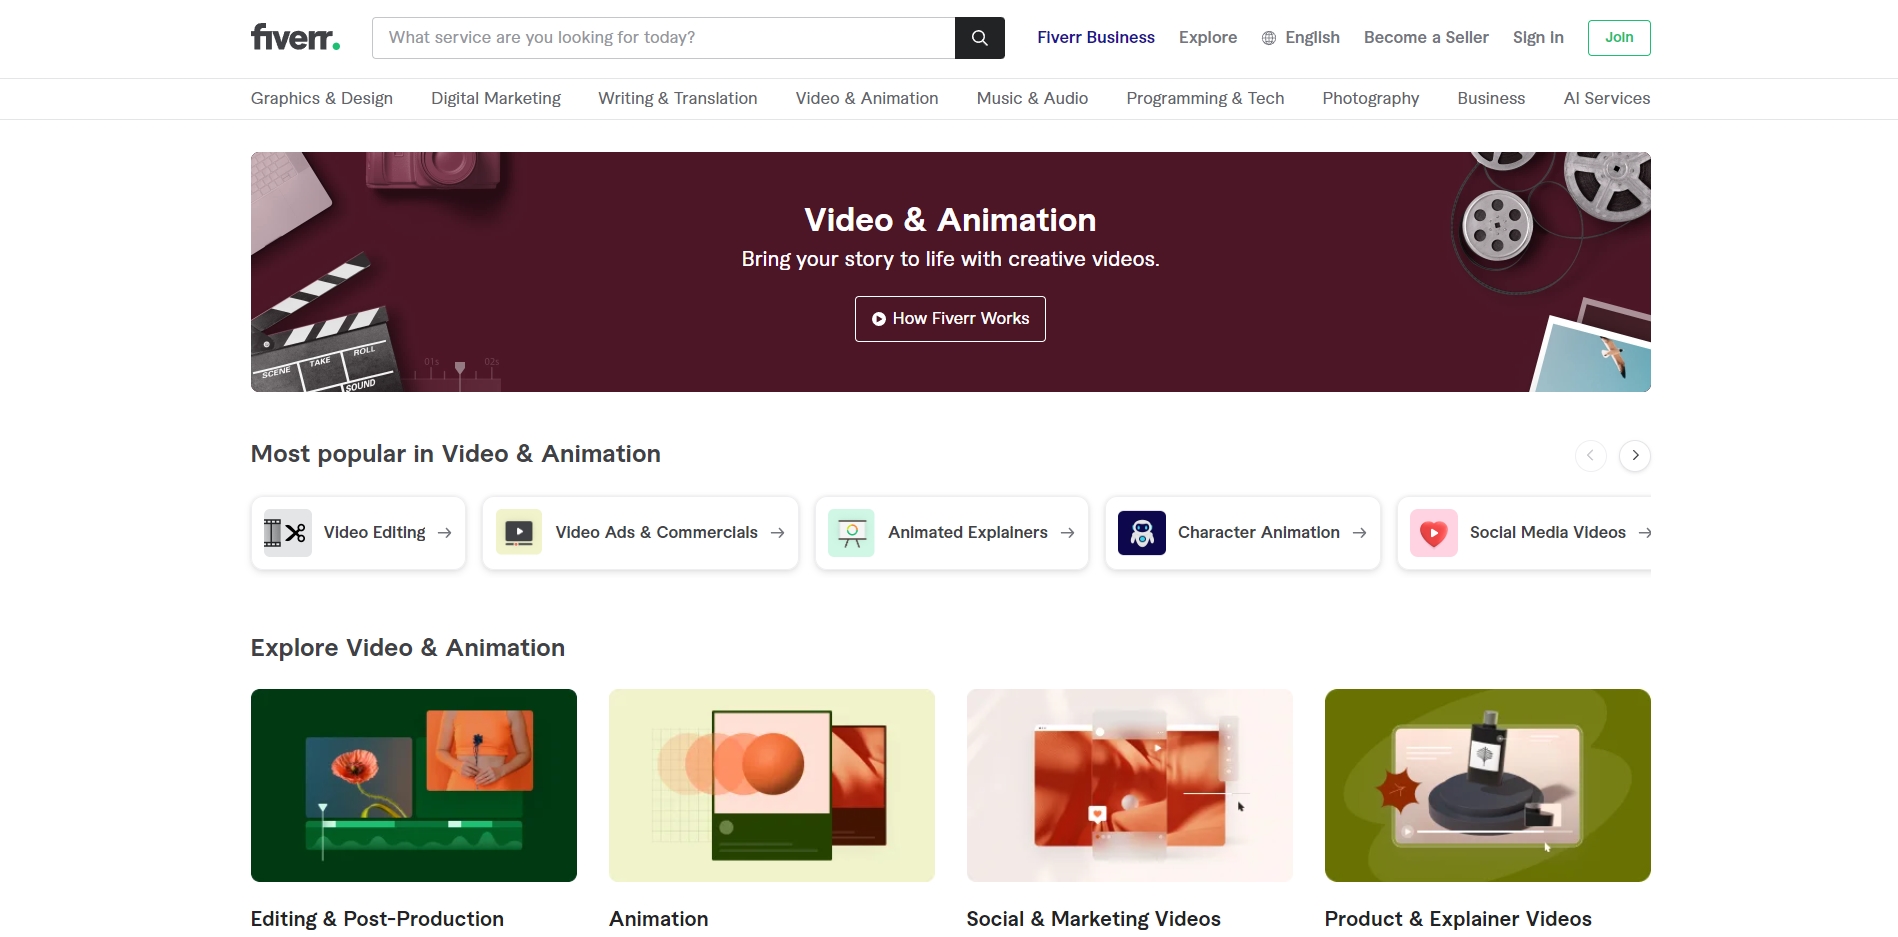Open the Video Ads & Commercials card
1898x937 pixels.
click(640, 533)
